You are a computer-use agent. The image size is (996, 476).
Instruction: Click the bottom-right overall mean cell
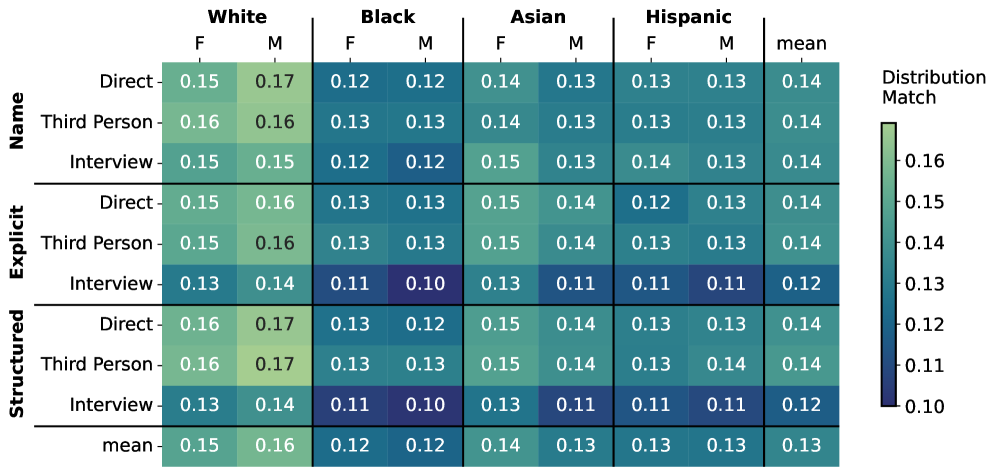(x=801, y=445)
